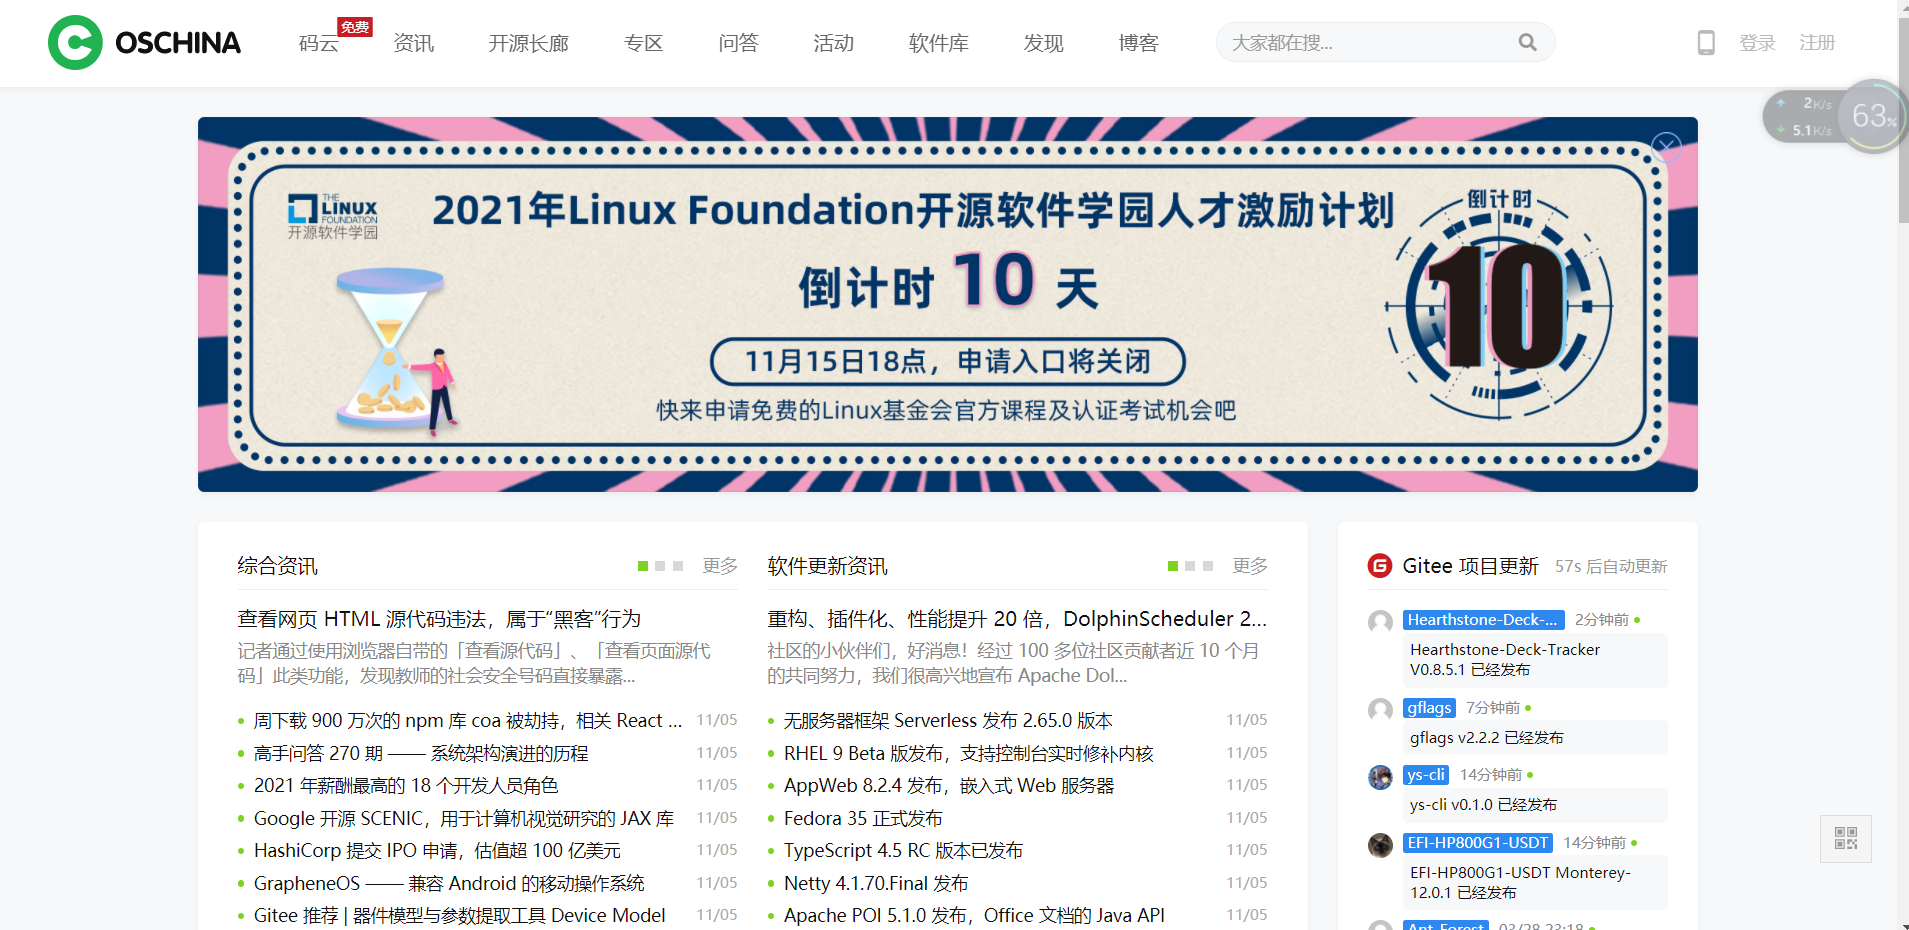Click the EFI-HP800G1-USDT project tag
The width and height of the screenshot is (1909, 930).
(1478, 843)
